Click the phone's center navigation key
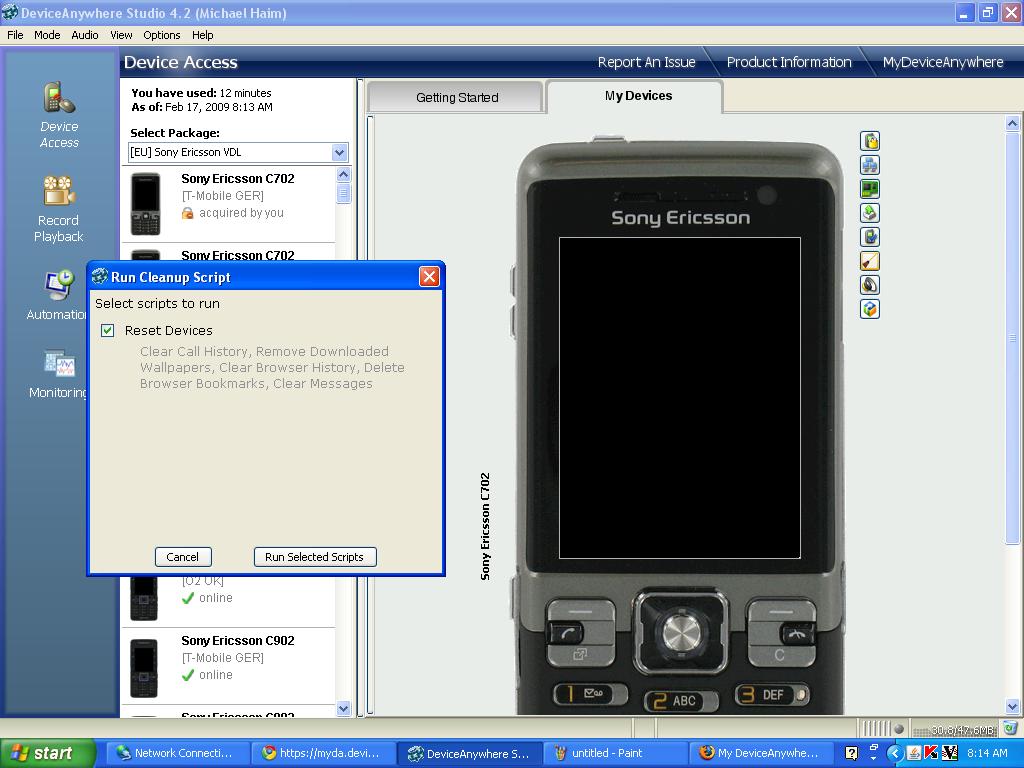1024x768 pixels. coord(681,632)
